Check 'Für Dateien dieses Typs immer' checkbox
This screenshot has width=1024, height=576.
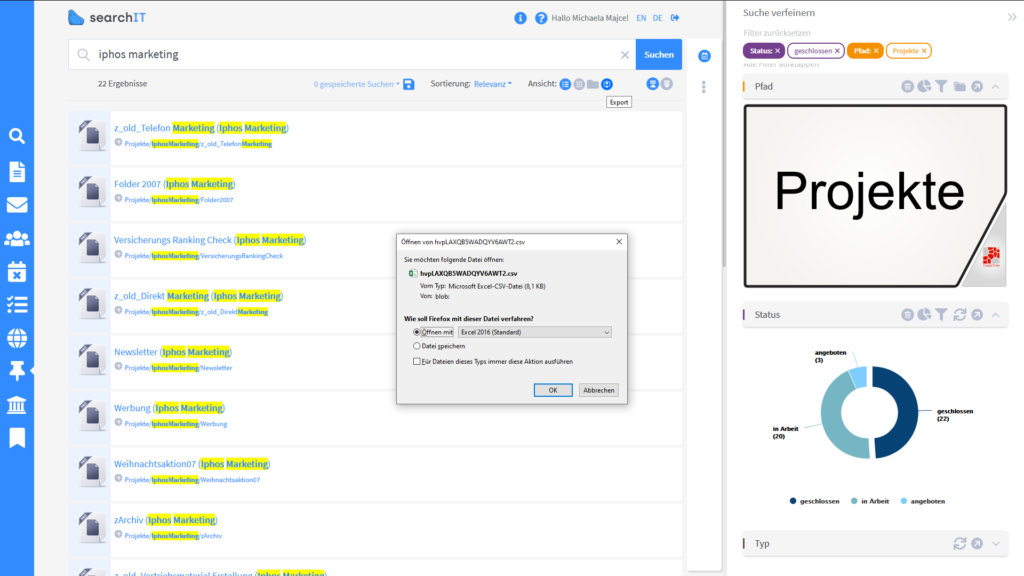pos(417,361)
